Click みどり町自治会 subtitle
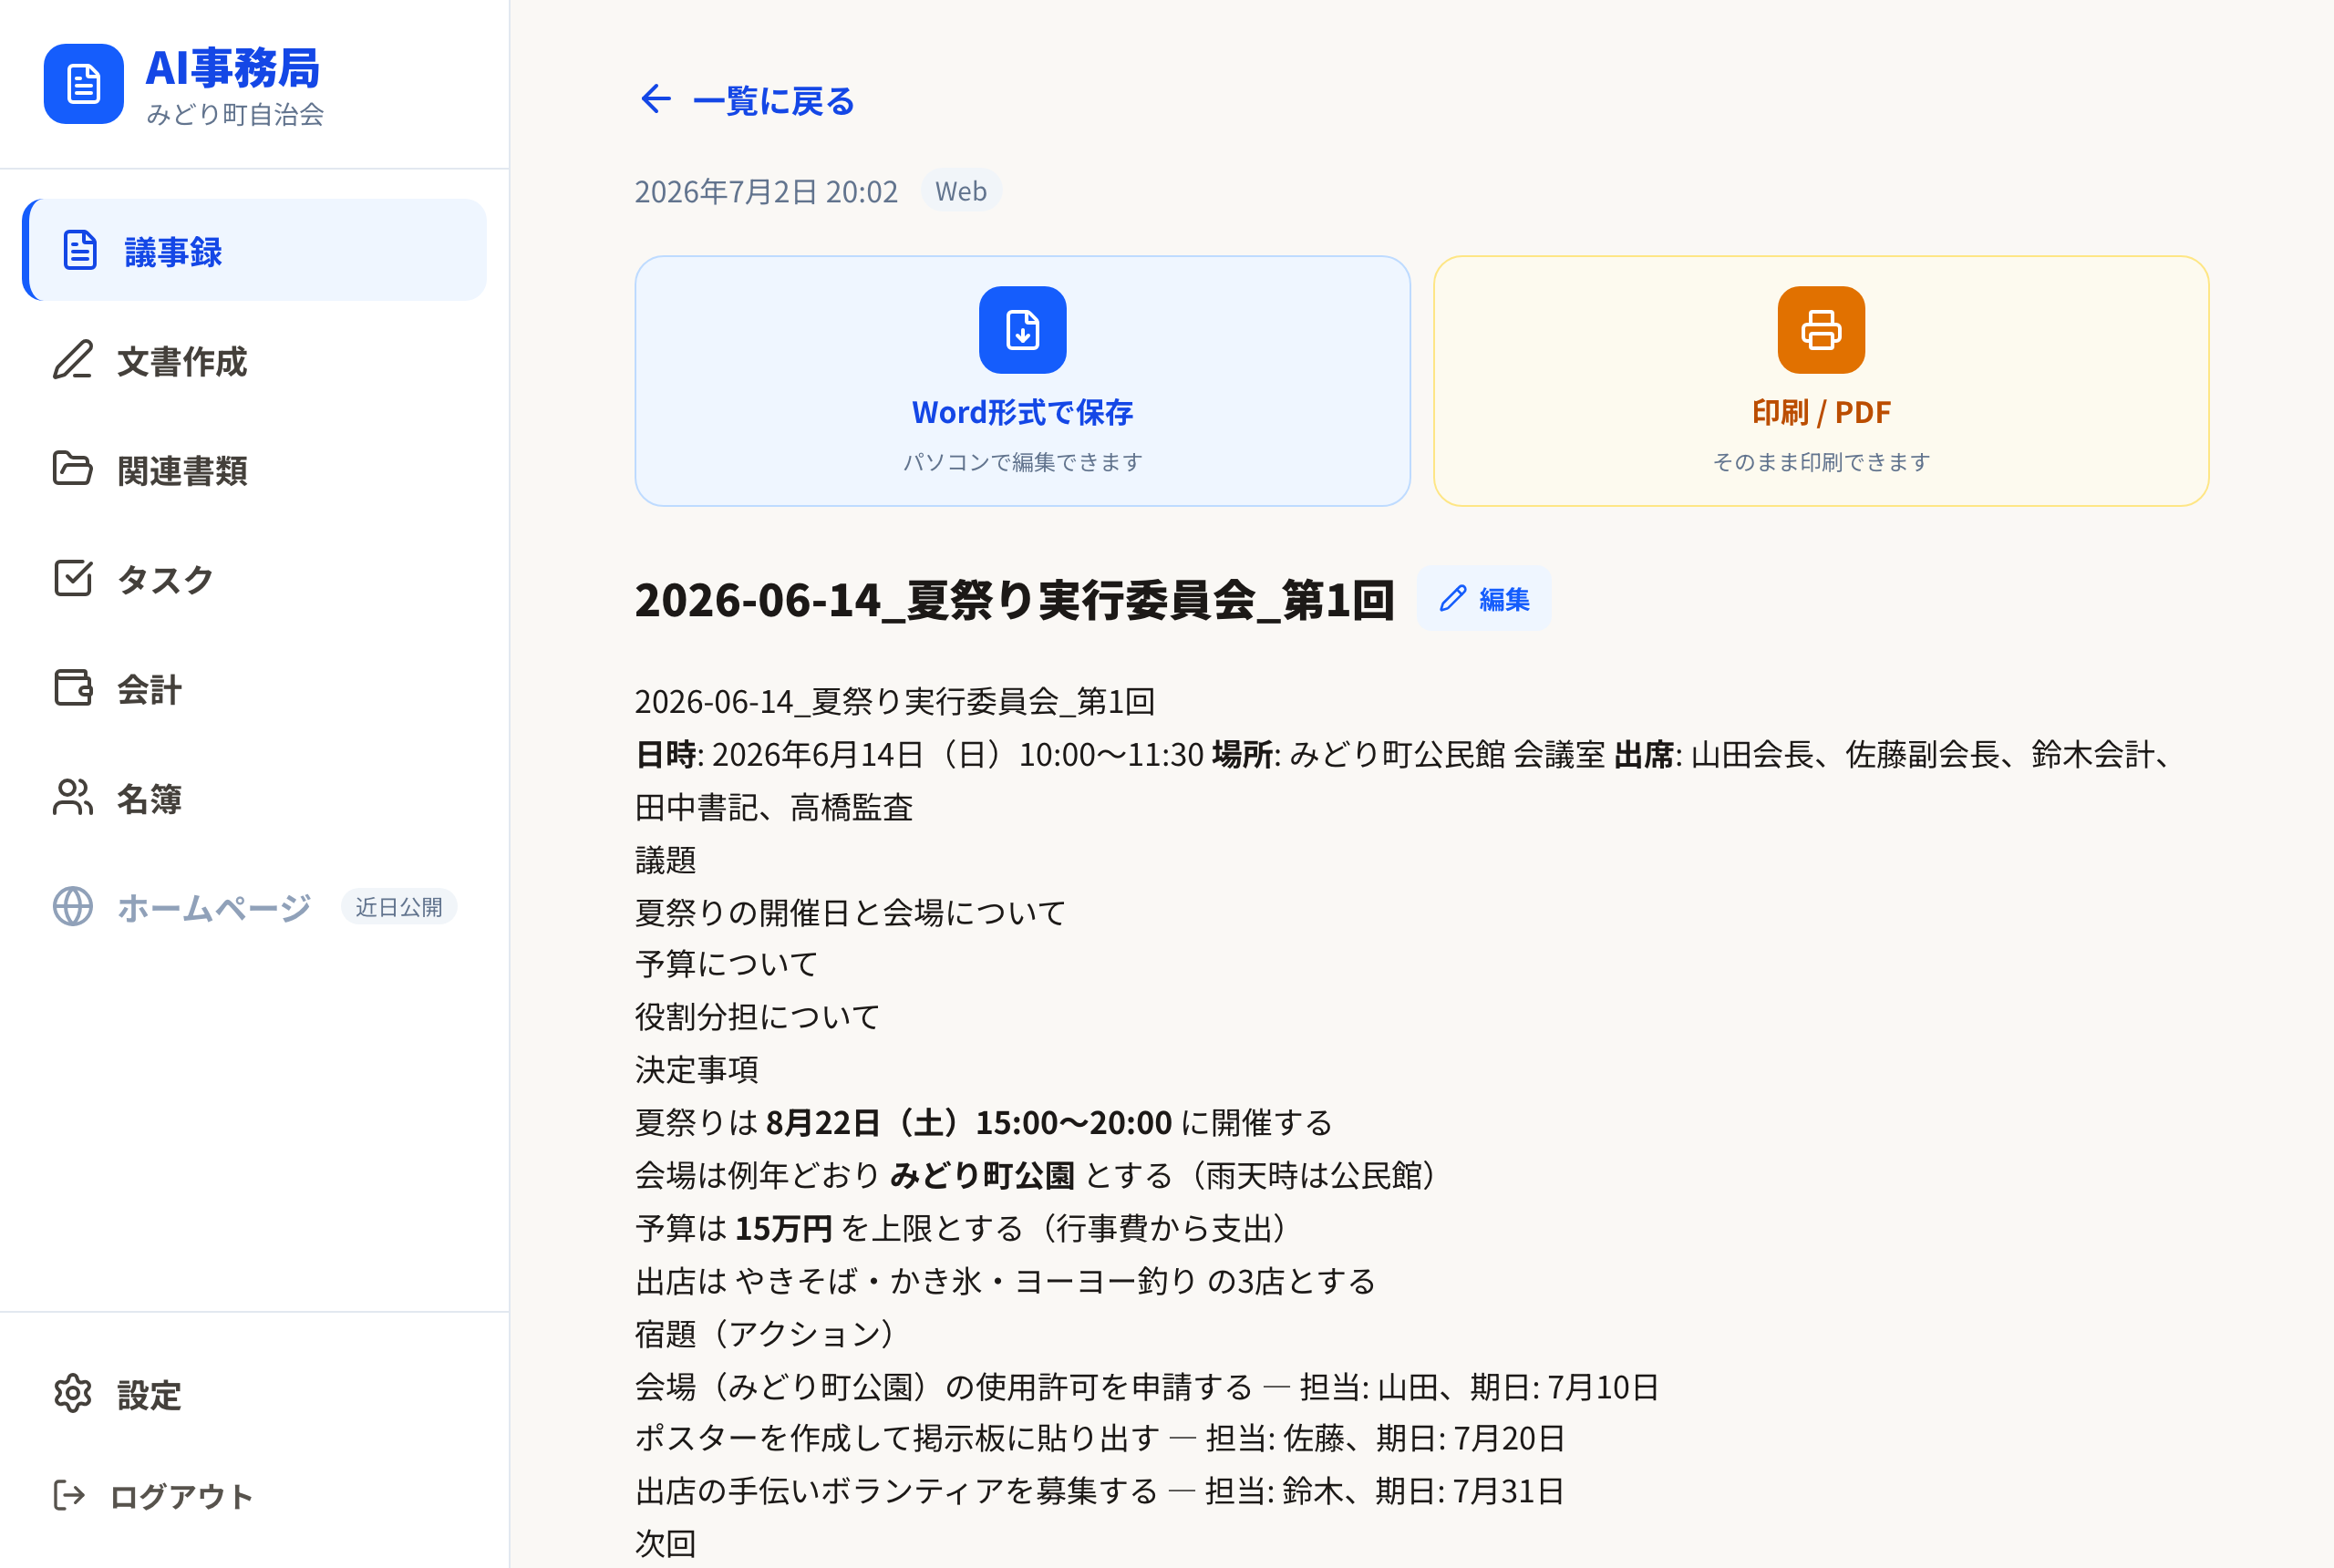 (235, 114)
